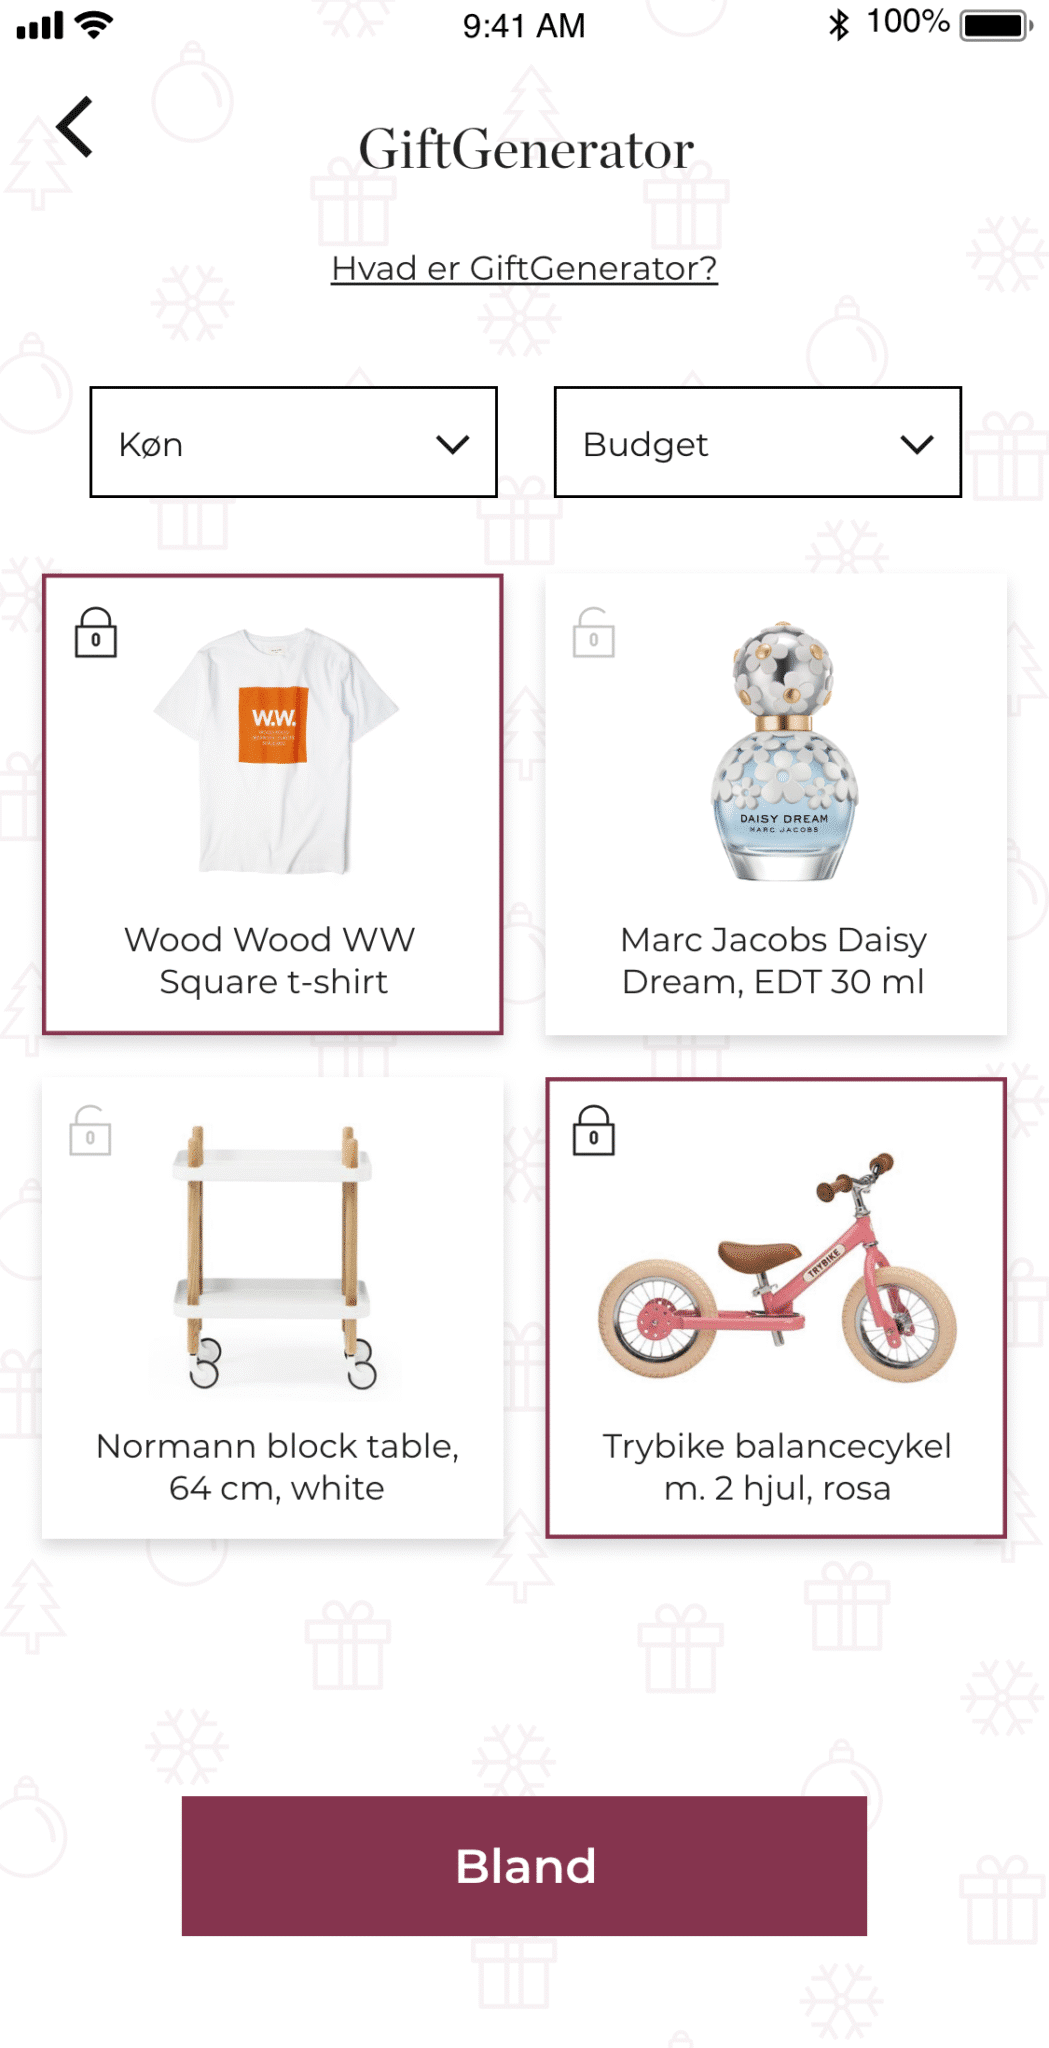Click the "Marc Jacobs Daisy Dream" product title
Screen dimensions: 1049x2048
(774, 961)
